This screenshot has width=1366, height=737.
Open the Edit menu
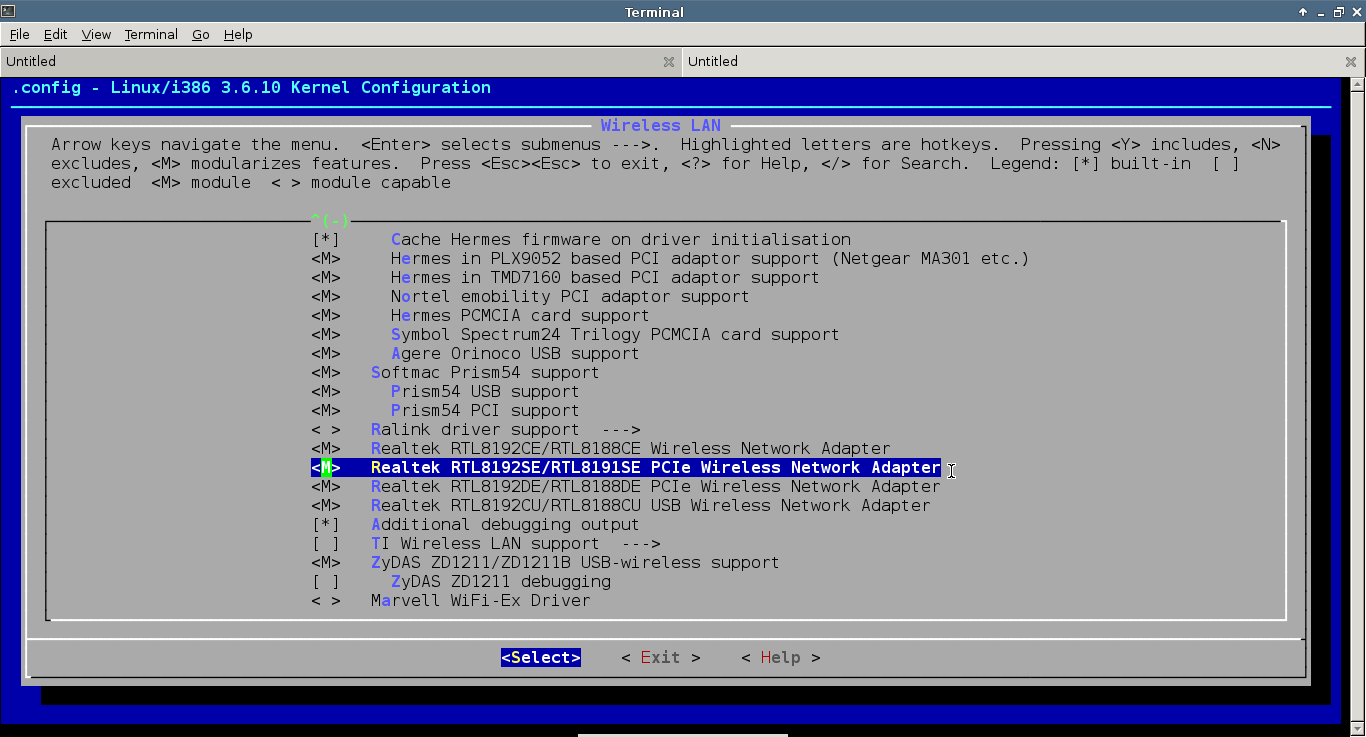click(x=55, y=34)
